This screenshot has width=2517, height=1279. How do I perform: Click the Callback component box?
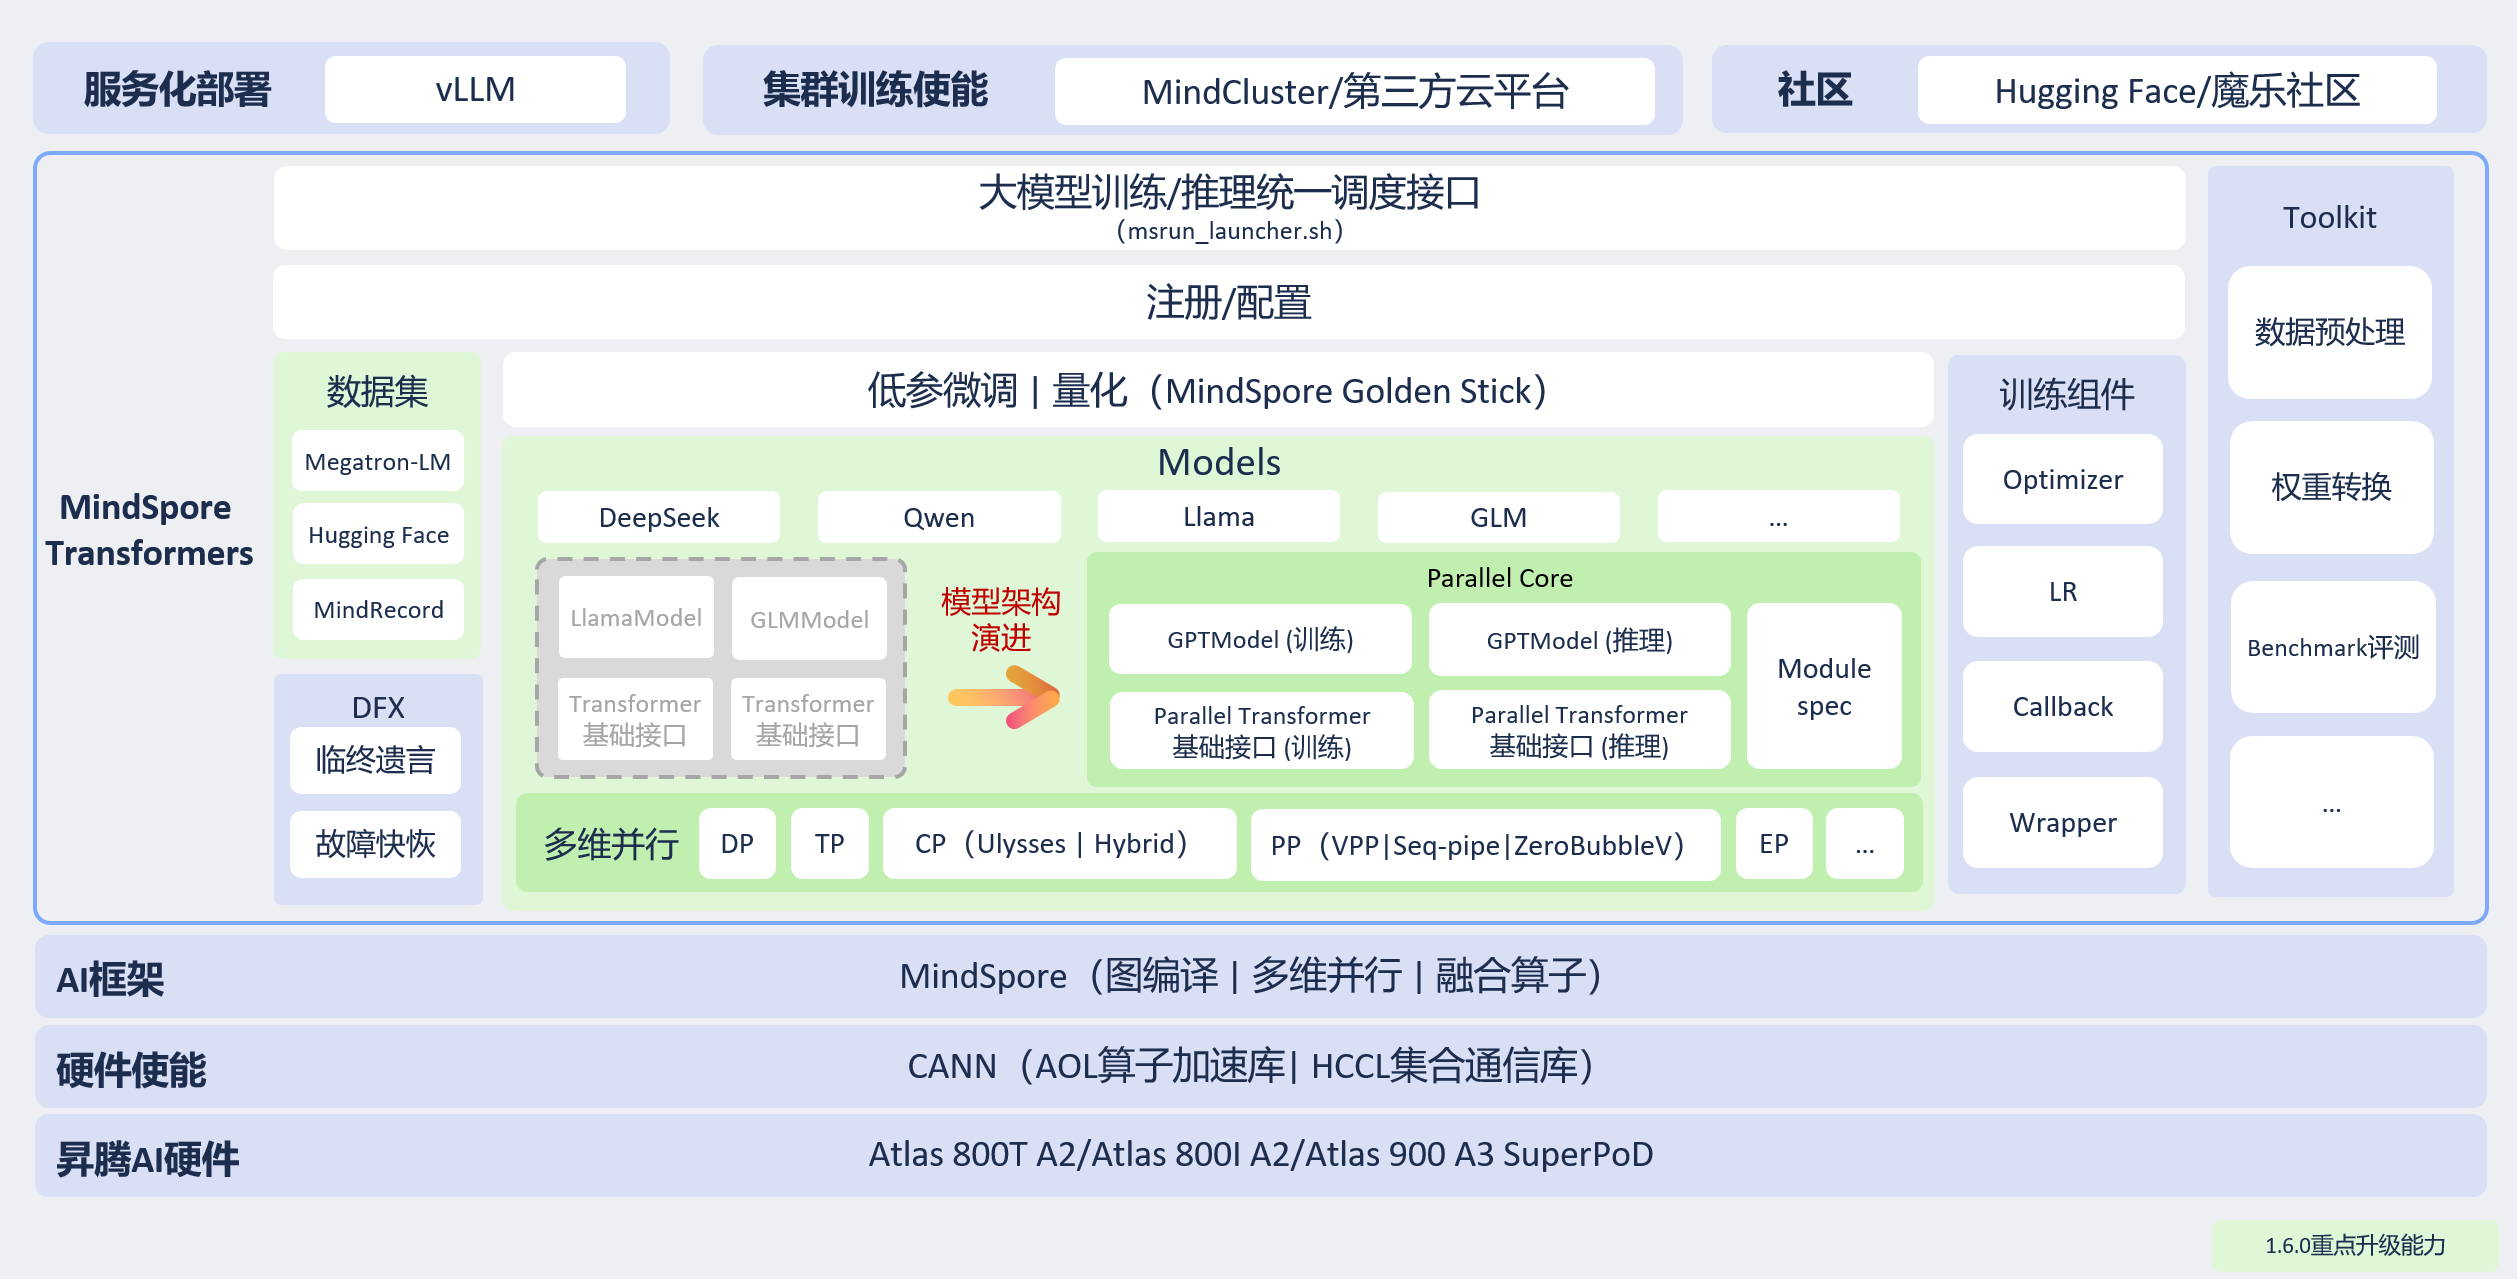2062,707
